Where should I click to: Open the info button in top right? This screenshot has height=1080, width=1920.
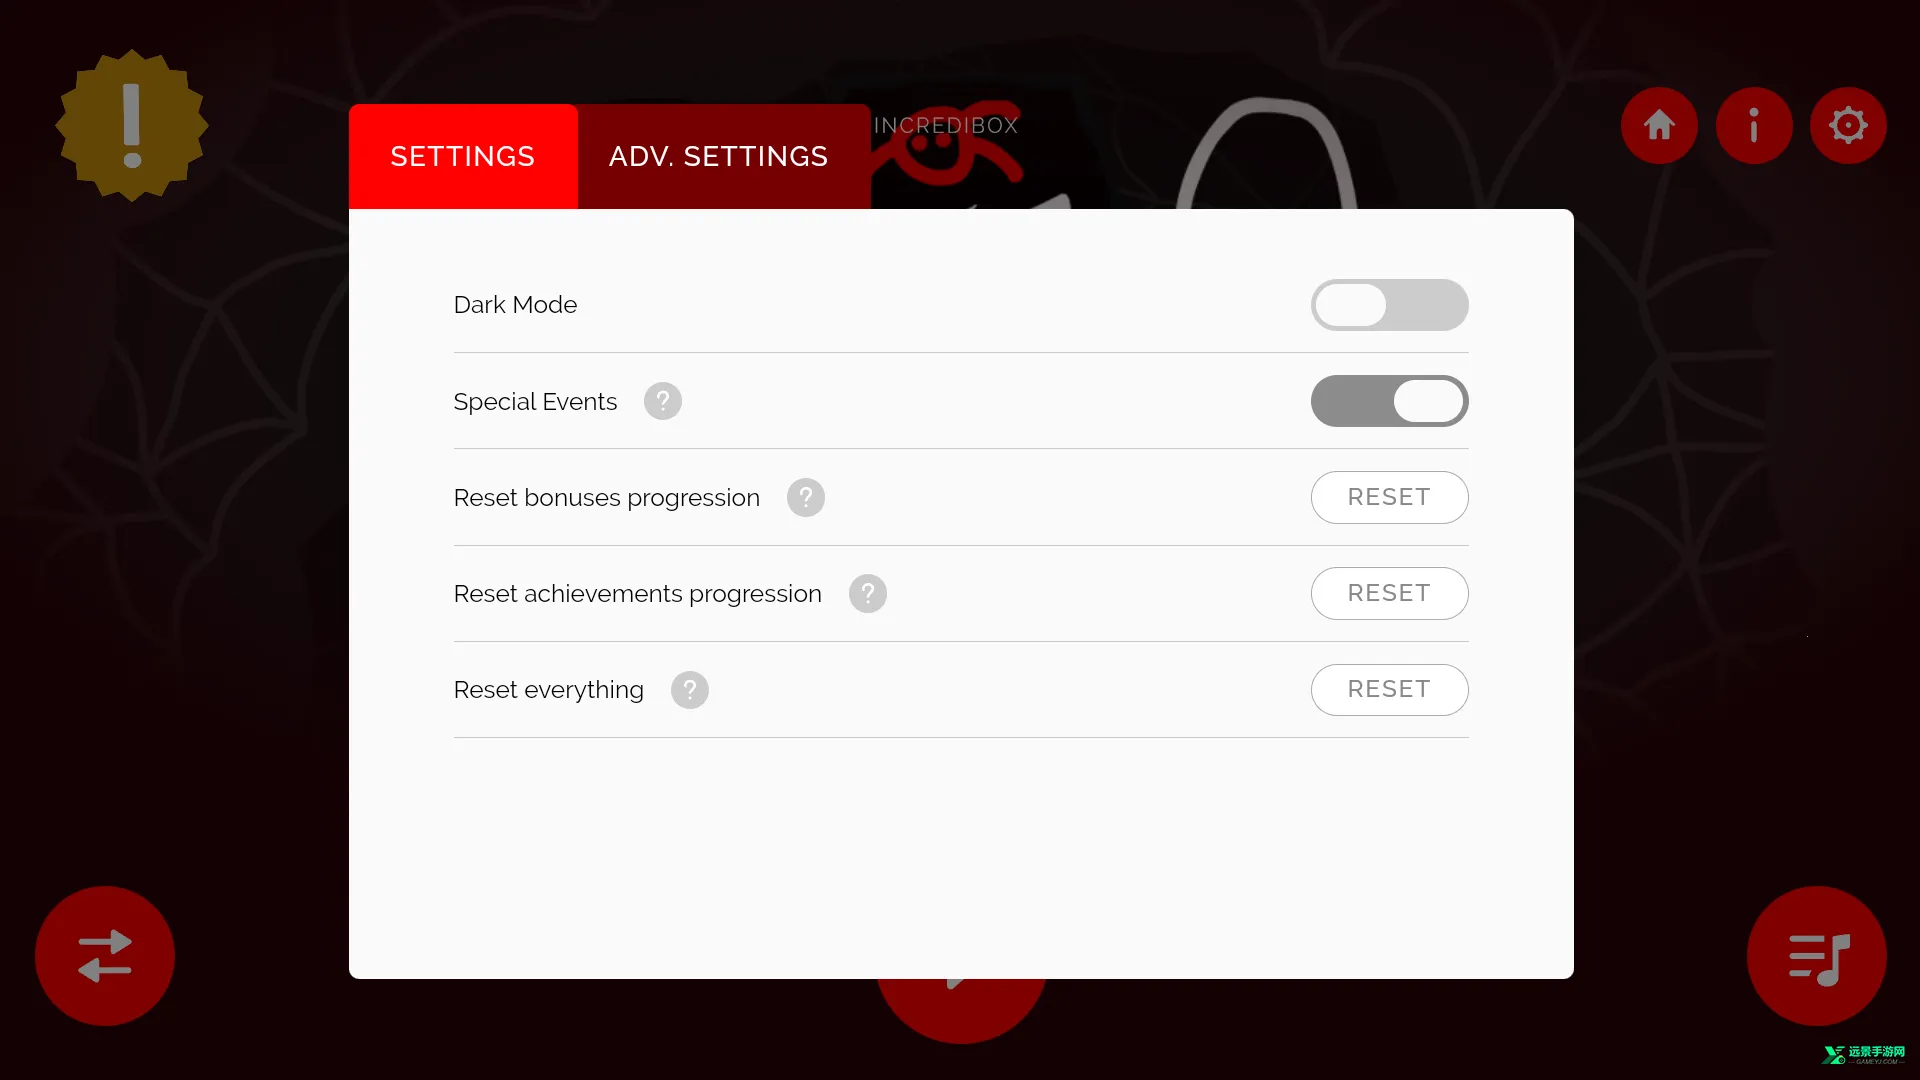1754,126
